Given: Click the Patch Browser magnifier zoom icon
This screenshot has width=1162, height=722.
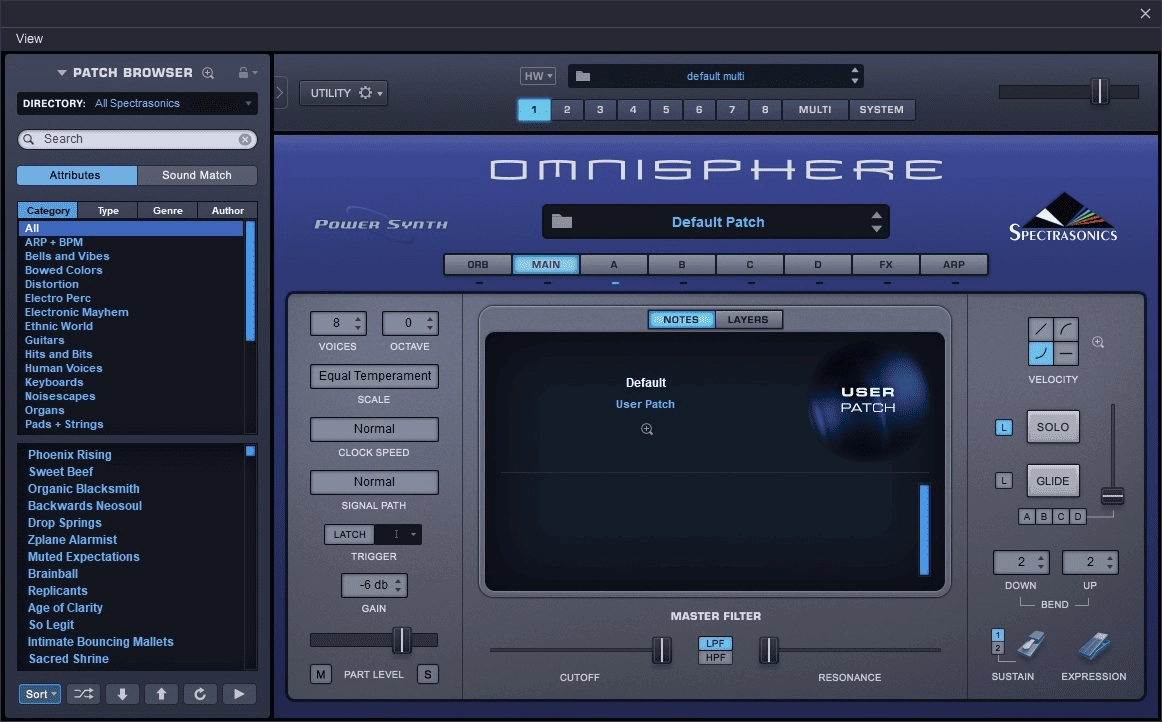Looking at the screenshot, I should [x=208, y=73].
